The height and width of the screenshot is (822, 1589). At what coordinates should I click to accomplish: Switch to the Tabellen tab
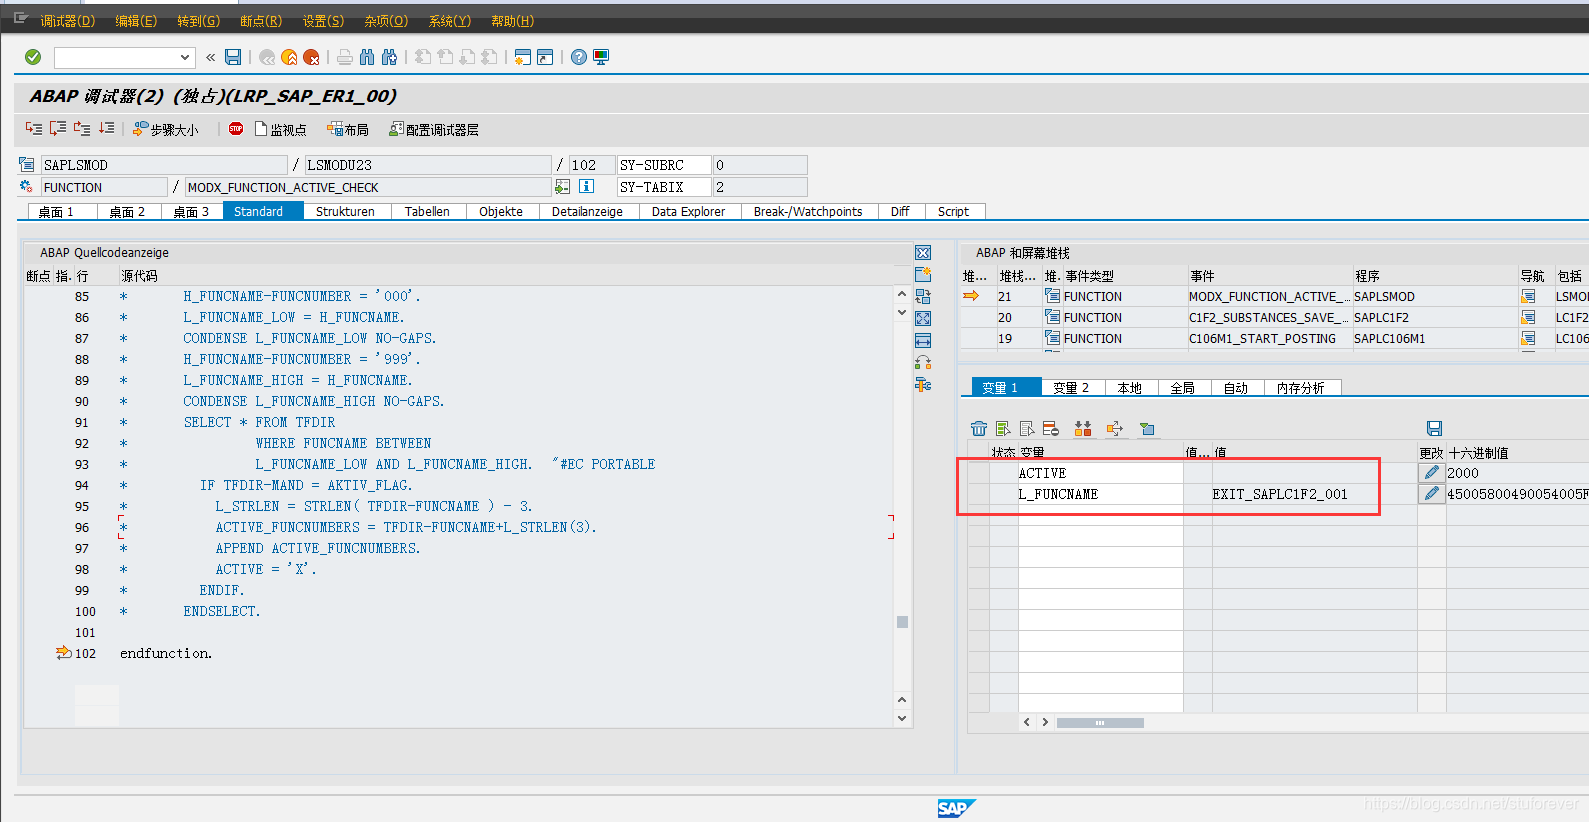coord(427,211)
